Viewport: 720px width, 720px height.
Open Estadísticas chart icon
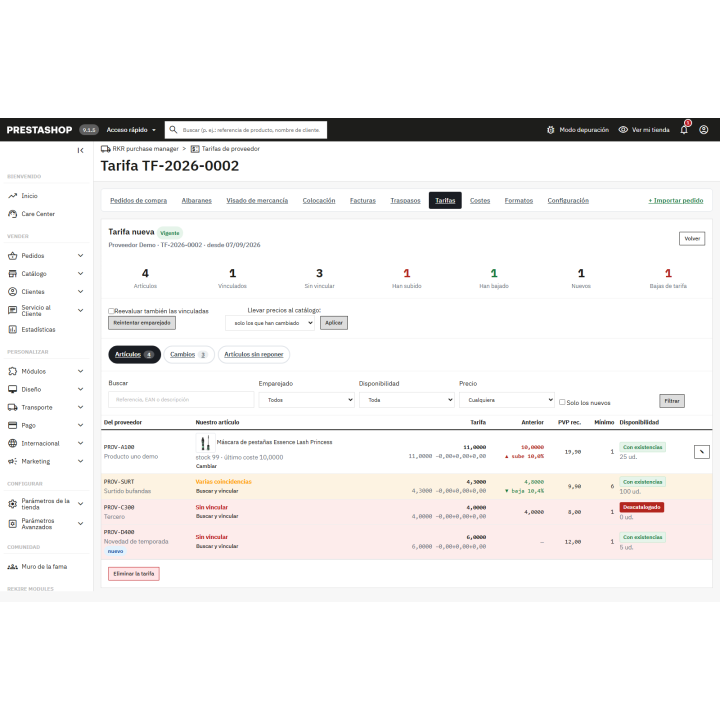coord(13,330)
